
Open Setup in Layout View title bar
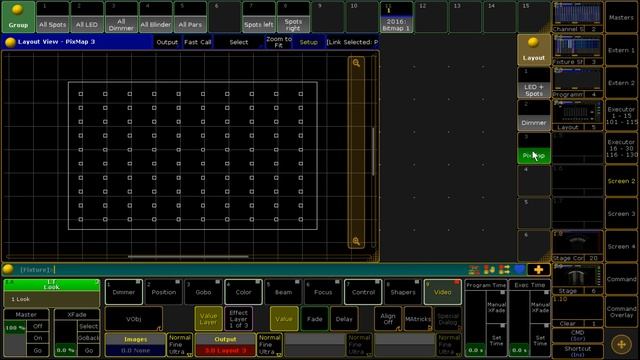point(309,42)
